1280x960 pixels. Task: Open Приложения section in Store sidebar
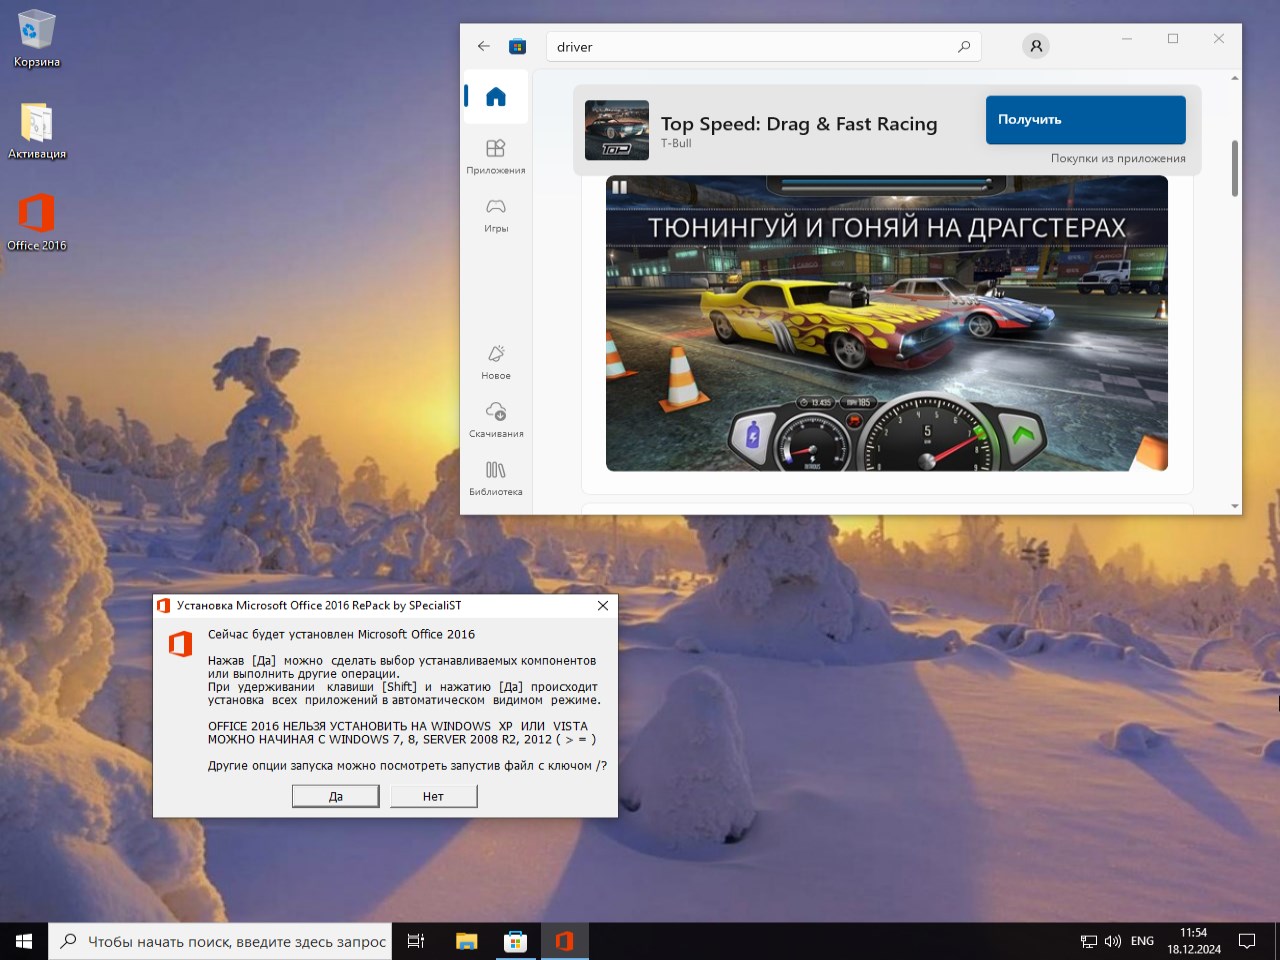(x=496, y=157)
